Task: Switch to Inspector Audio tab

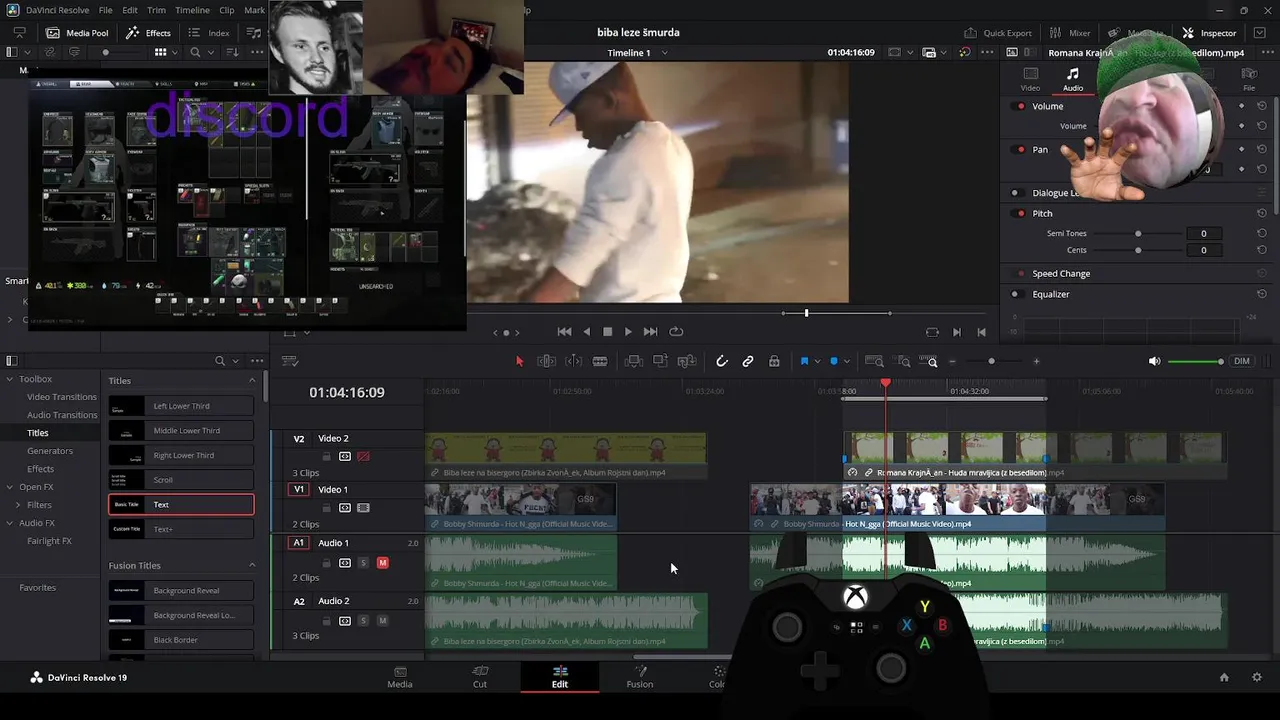Action: click(1072, 80)
